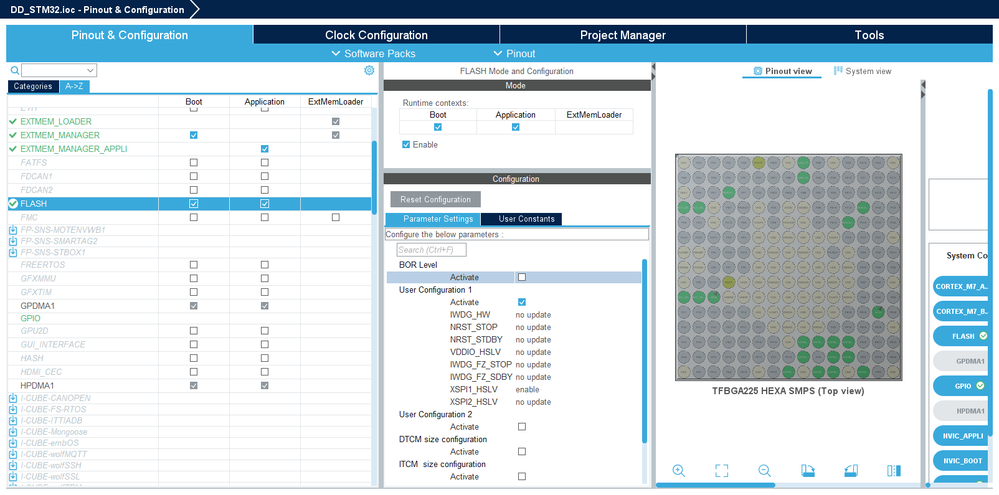999x495 pixels.
Task: Open the peripheral search combo box dropdown
Action: [x=90, y=70]
